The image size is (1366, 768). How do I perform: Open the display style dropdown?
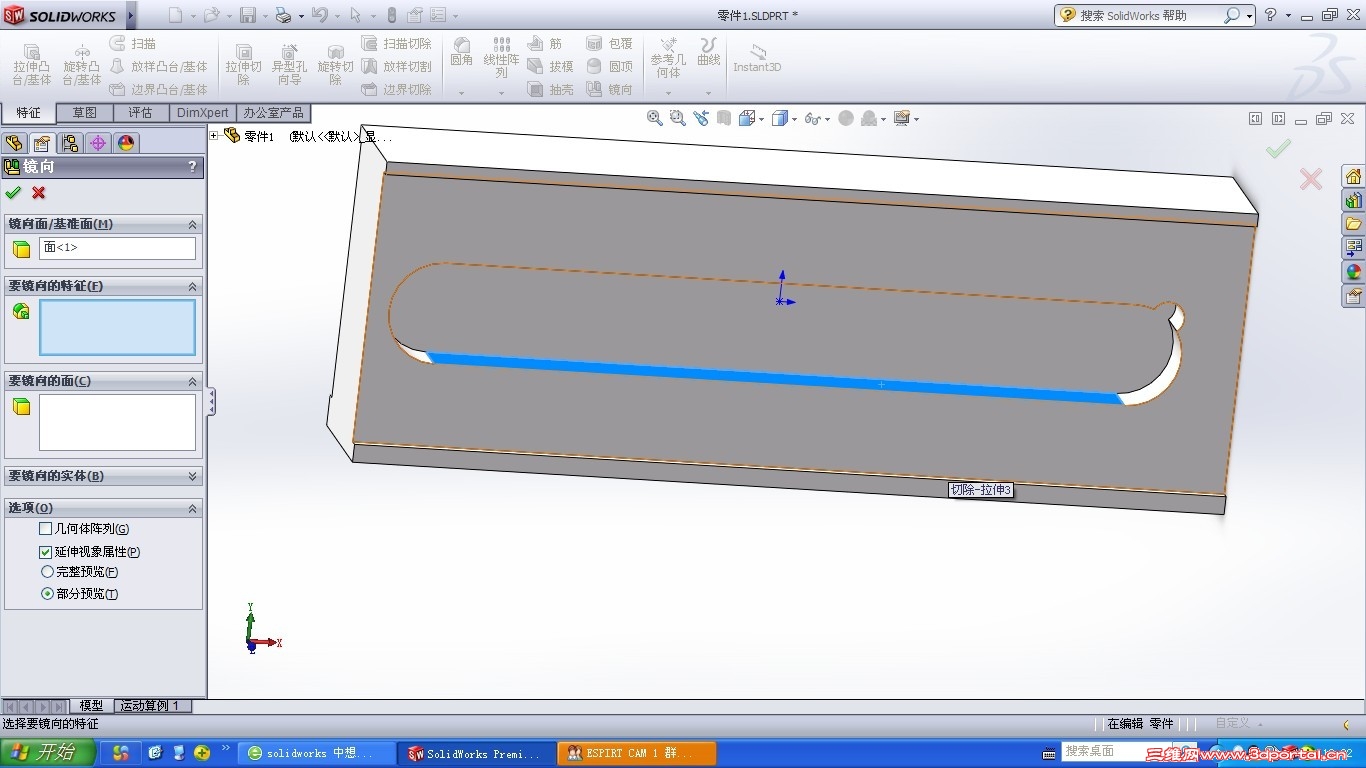point(794,119)
